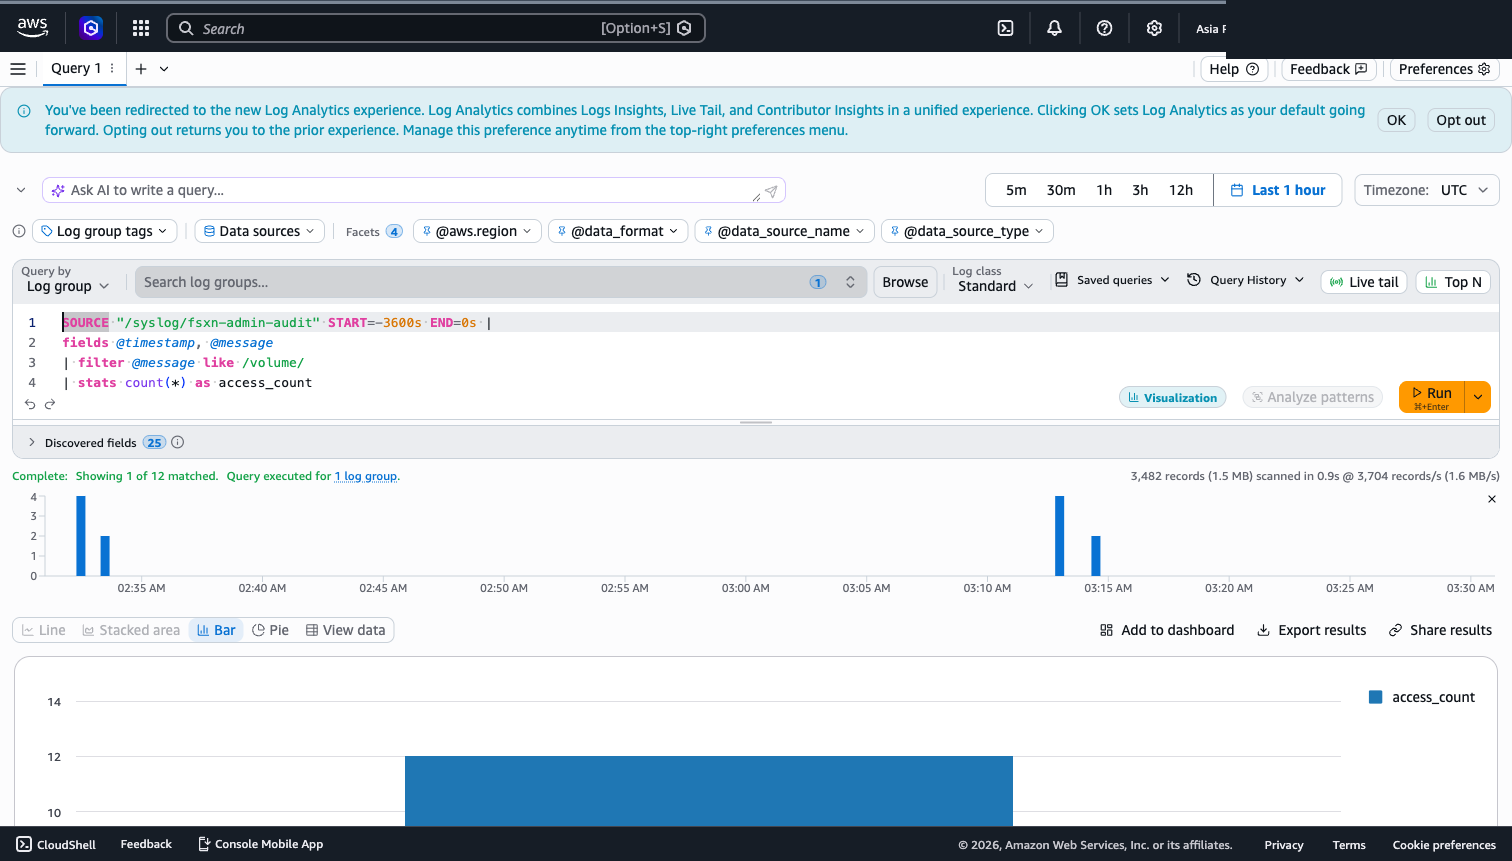
Task: Open @aws.region facet dropdown
Action: pos(477,231)
